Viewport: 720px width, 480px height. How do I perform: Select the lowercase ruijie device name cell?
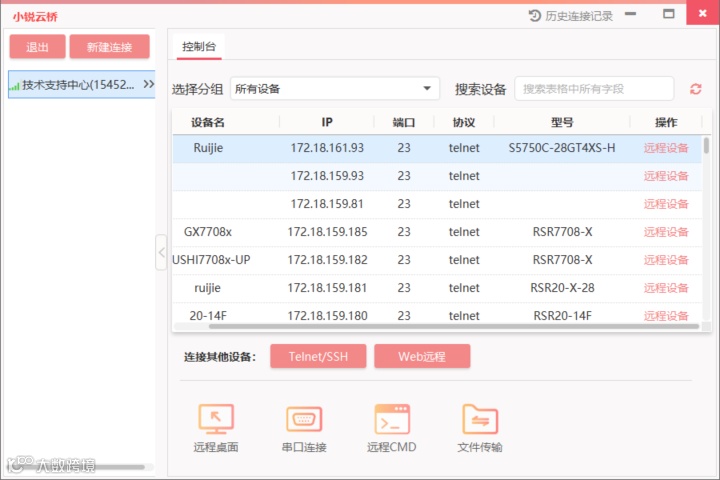(208, 288)
